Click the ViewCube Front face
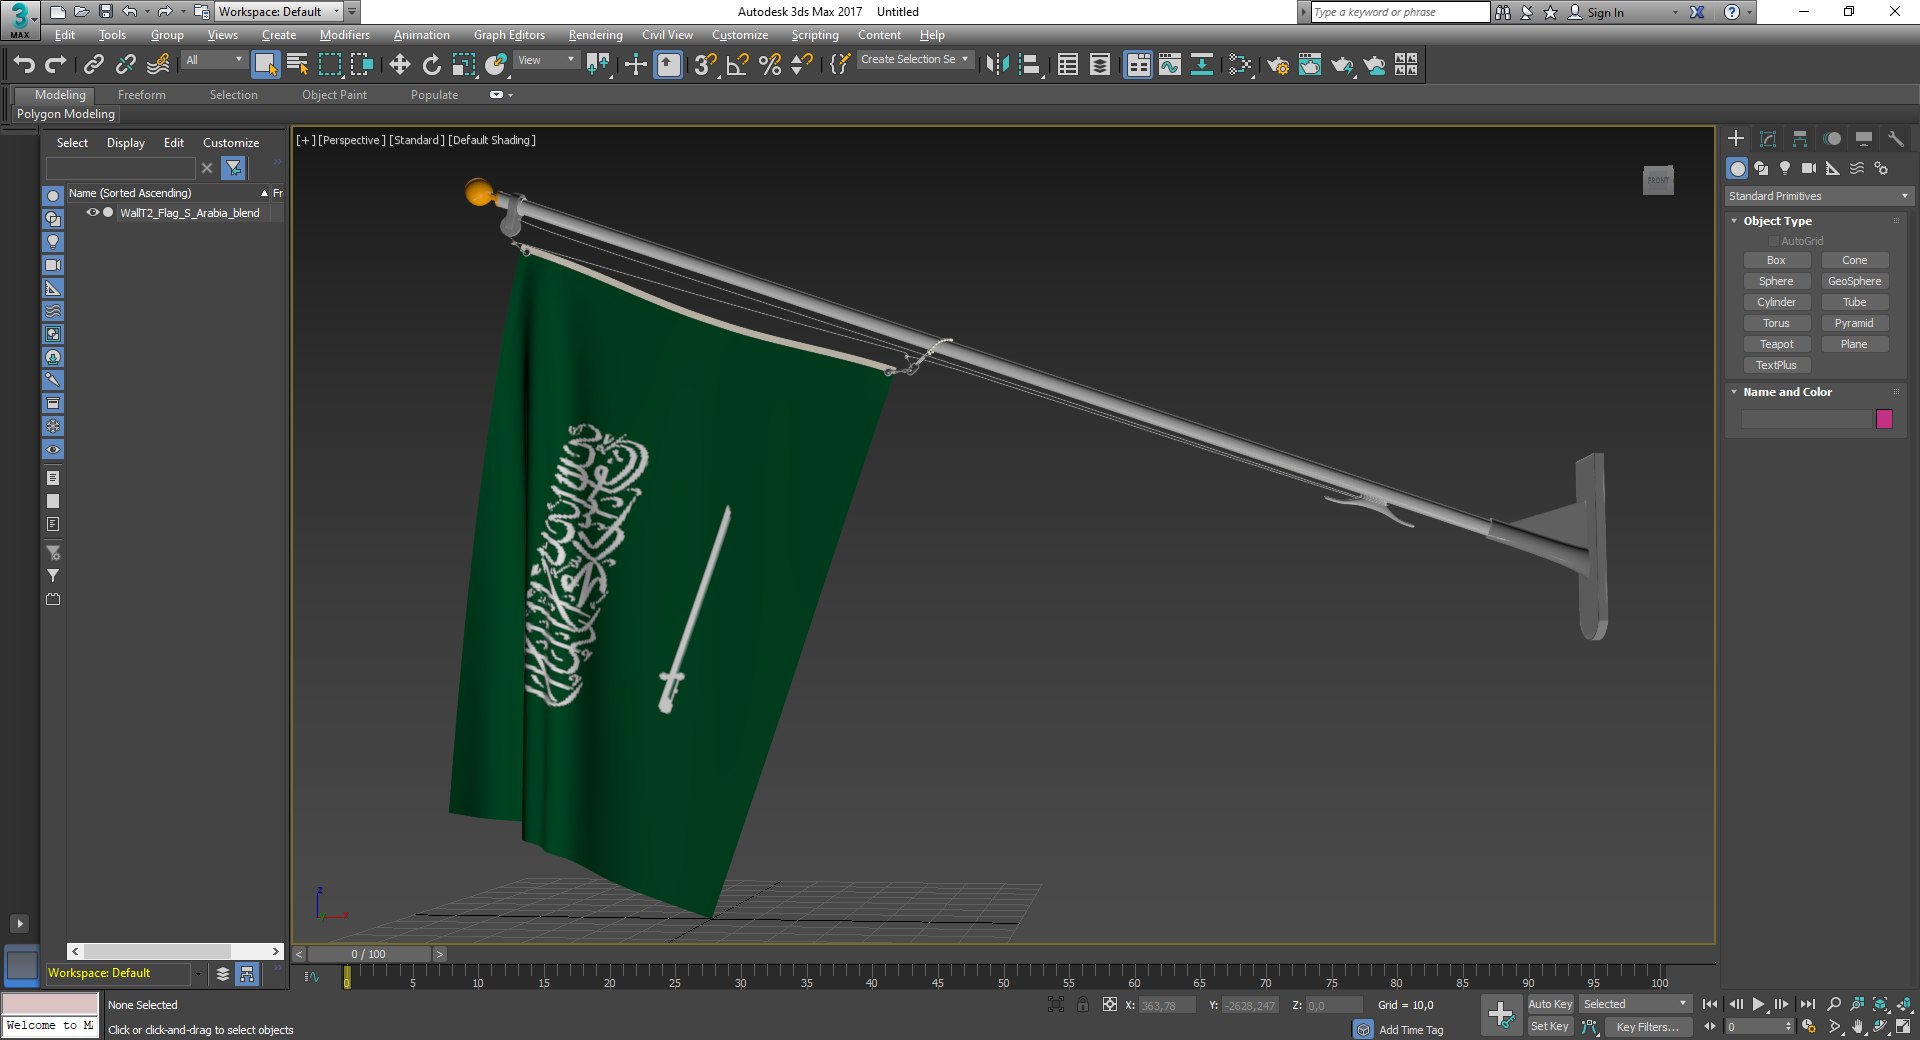This screenshot has width=1920, height=1040. (x=1658, y=181)
